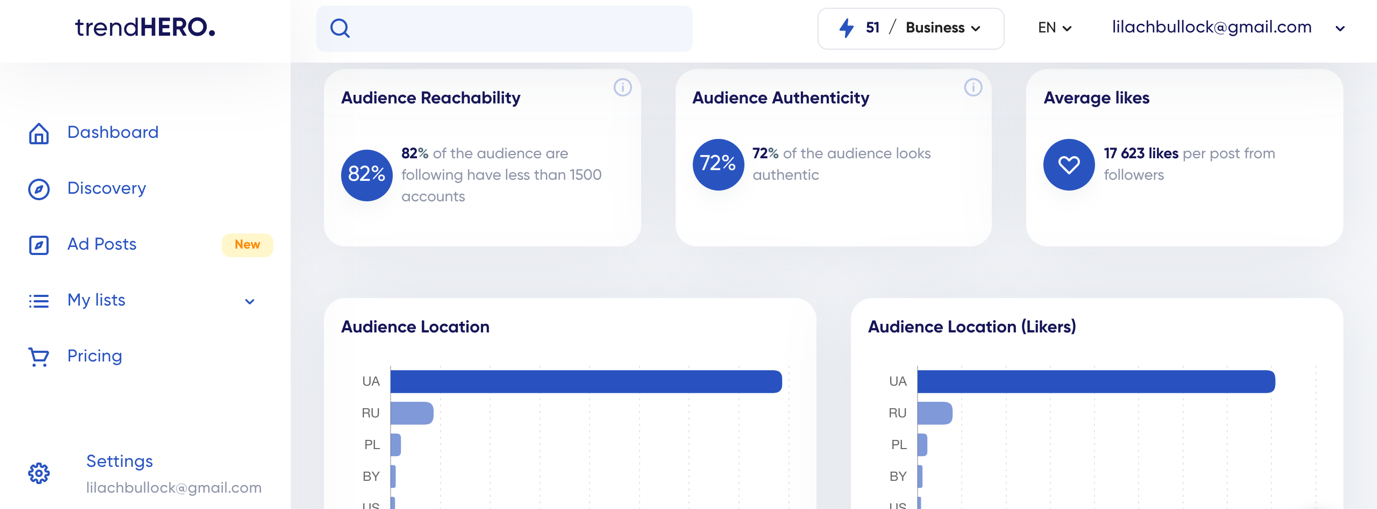1377x509 pixels.
Task: Go to Dashboard in sidebar
Action: tap(113, 132)
